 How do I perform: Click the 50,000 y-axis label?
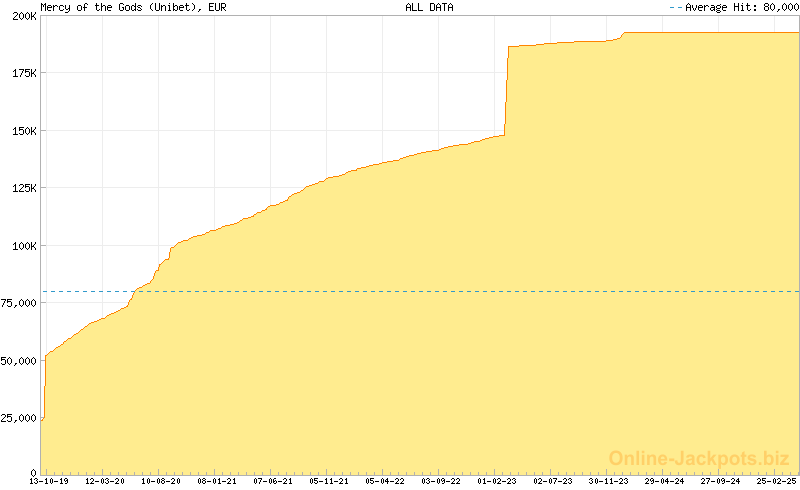pos(19,360)
